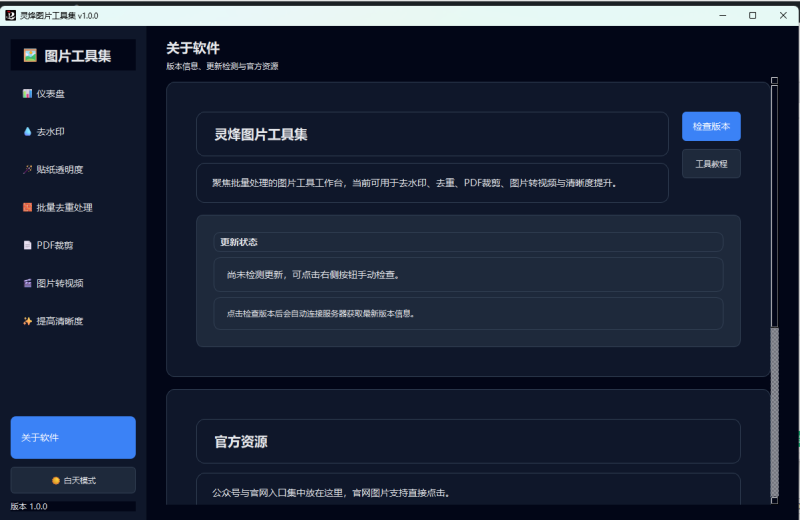This screenshot has width=800, height=520.
Task: Click the 仪表盘 dashboard chart icon
Action: click(27, 93)
